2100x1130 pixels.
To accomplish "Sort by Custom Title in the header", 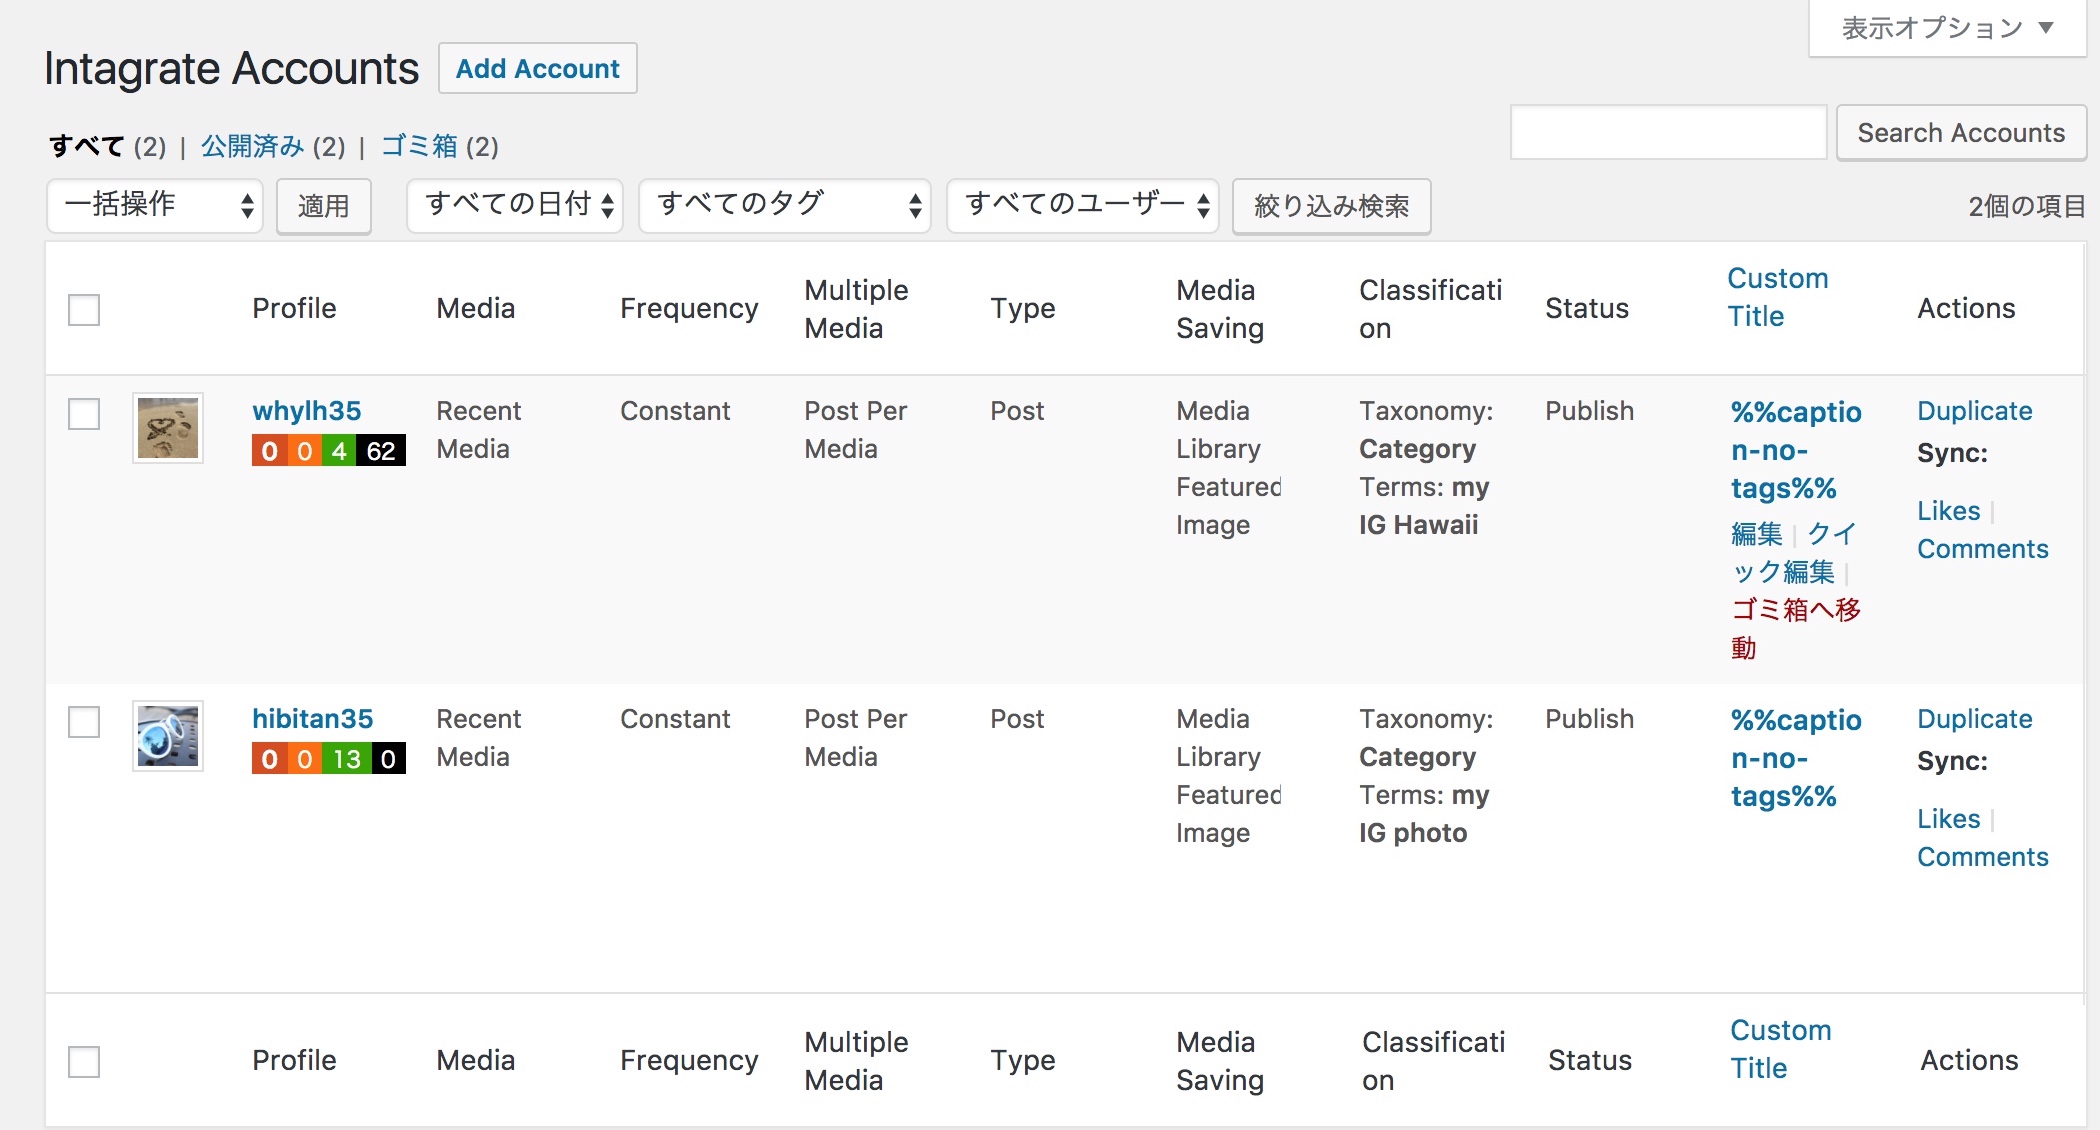I will (1777, 297).
